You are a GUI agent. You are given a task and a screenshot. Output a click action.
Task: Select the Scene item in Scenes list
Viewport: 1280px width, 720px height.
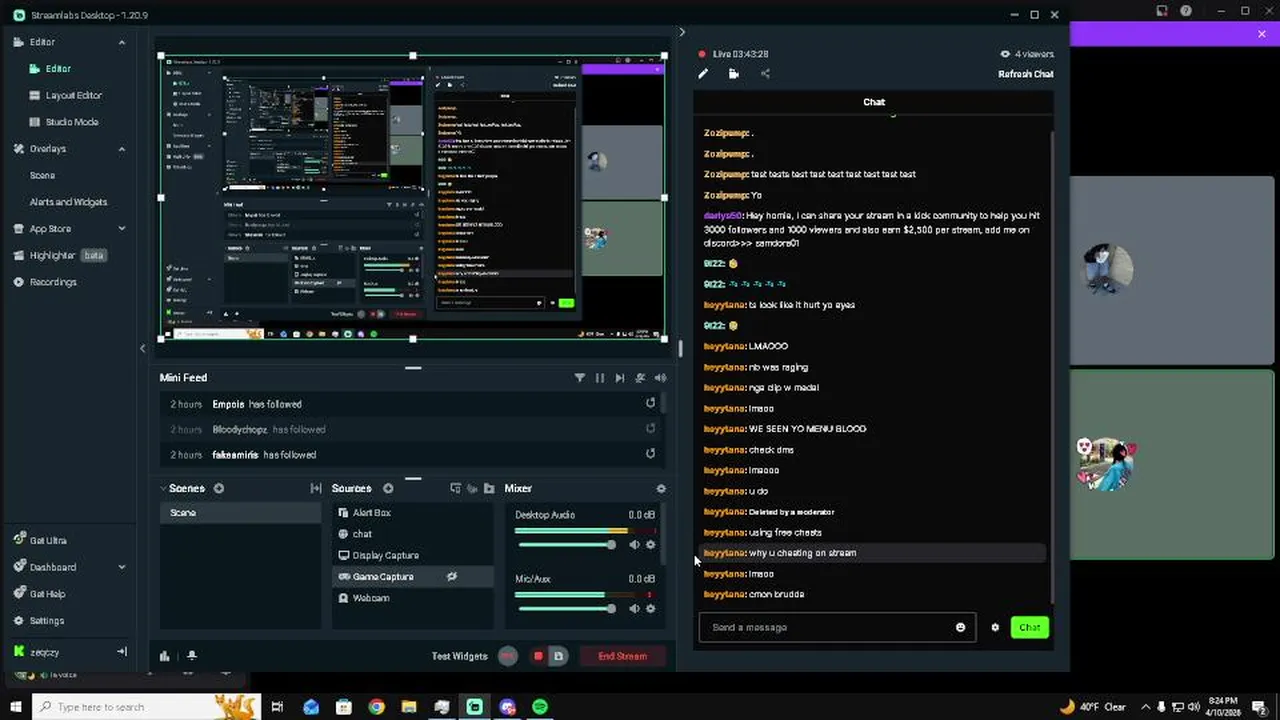pos(240,513)
